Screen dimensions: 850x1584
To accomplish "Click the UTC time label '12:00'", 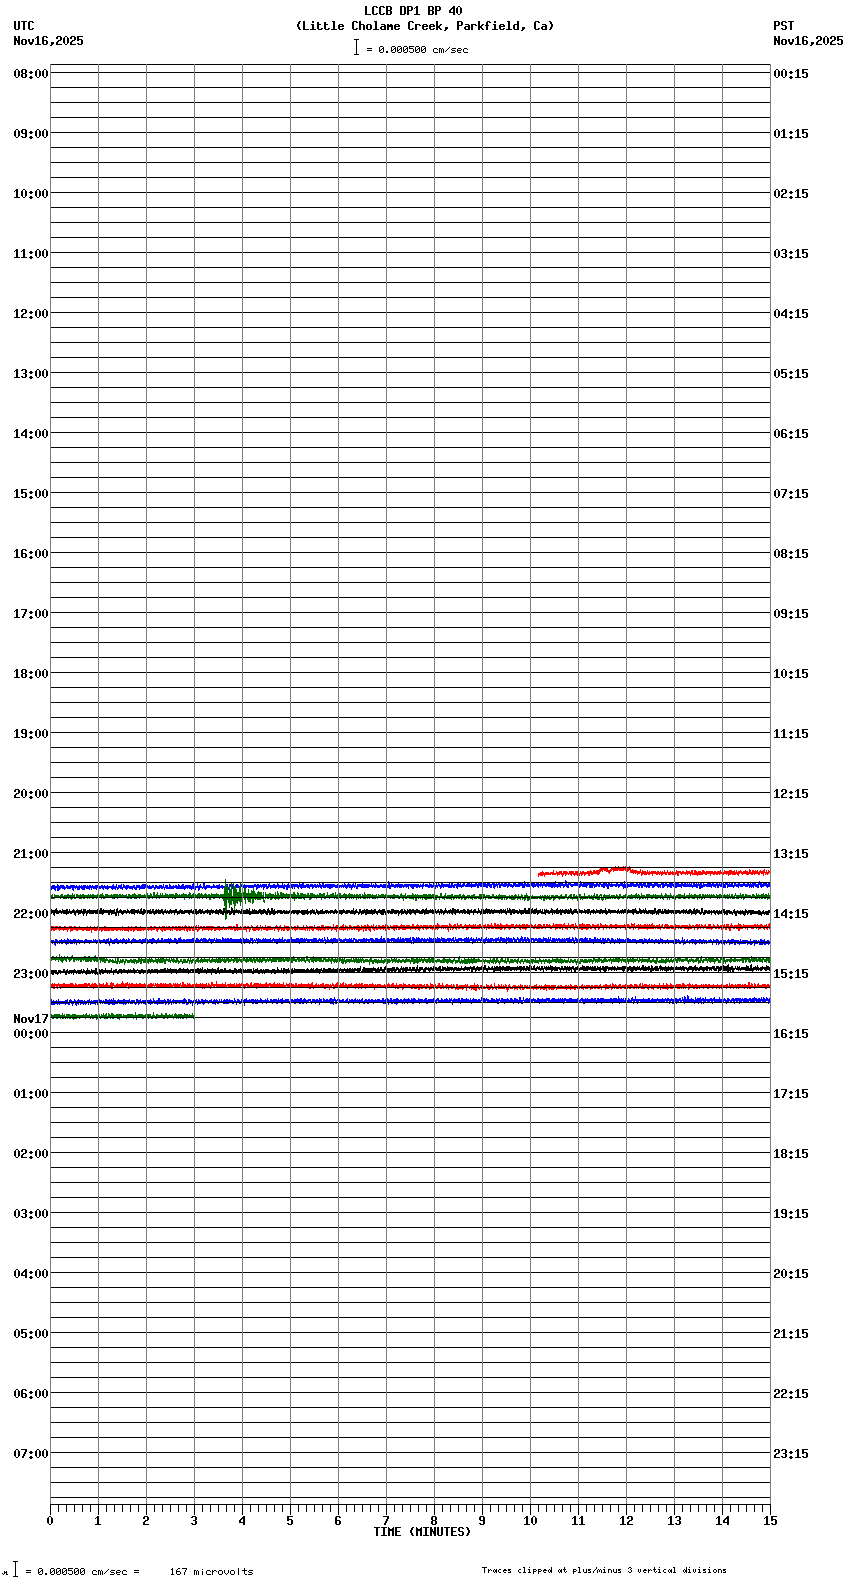I will 30,314.
